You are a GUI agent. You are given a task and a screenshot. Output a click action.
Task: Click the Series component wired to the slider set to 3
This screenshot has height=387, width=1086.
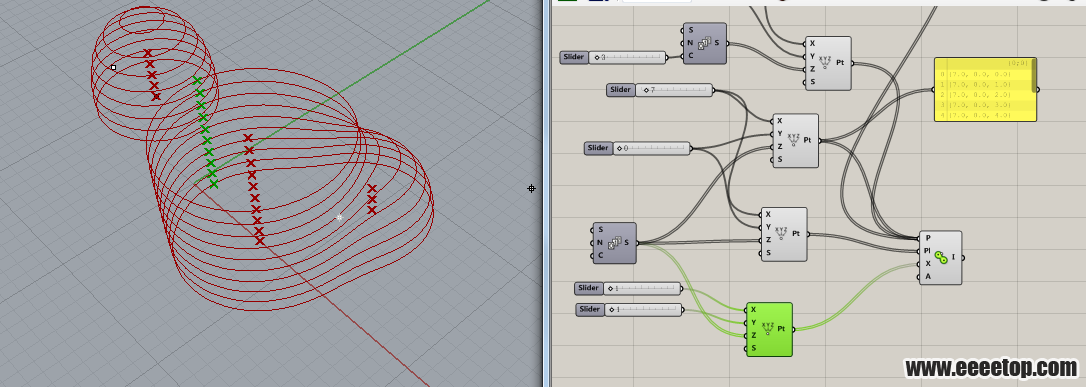(x=704, y=43)
